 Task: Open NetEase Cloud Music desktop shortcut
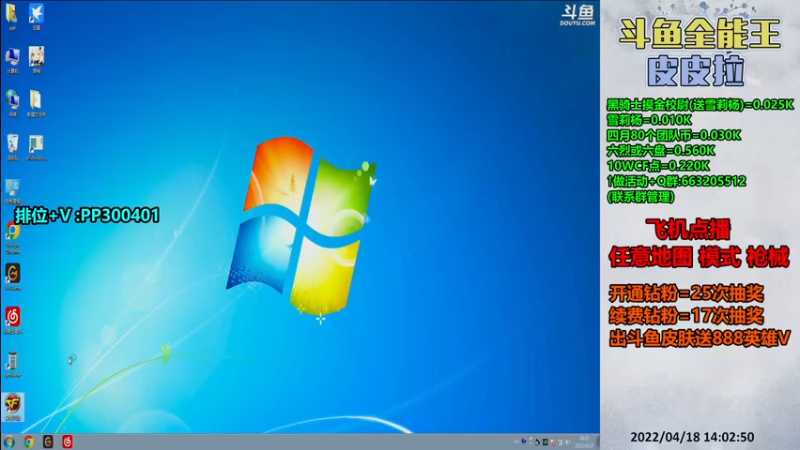pyautogui.click(x=13, y=320)
